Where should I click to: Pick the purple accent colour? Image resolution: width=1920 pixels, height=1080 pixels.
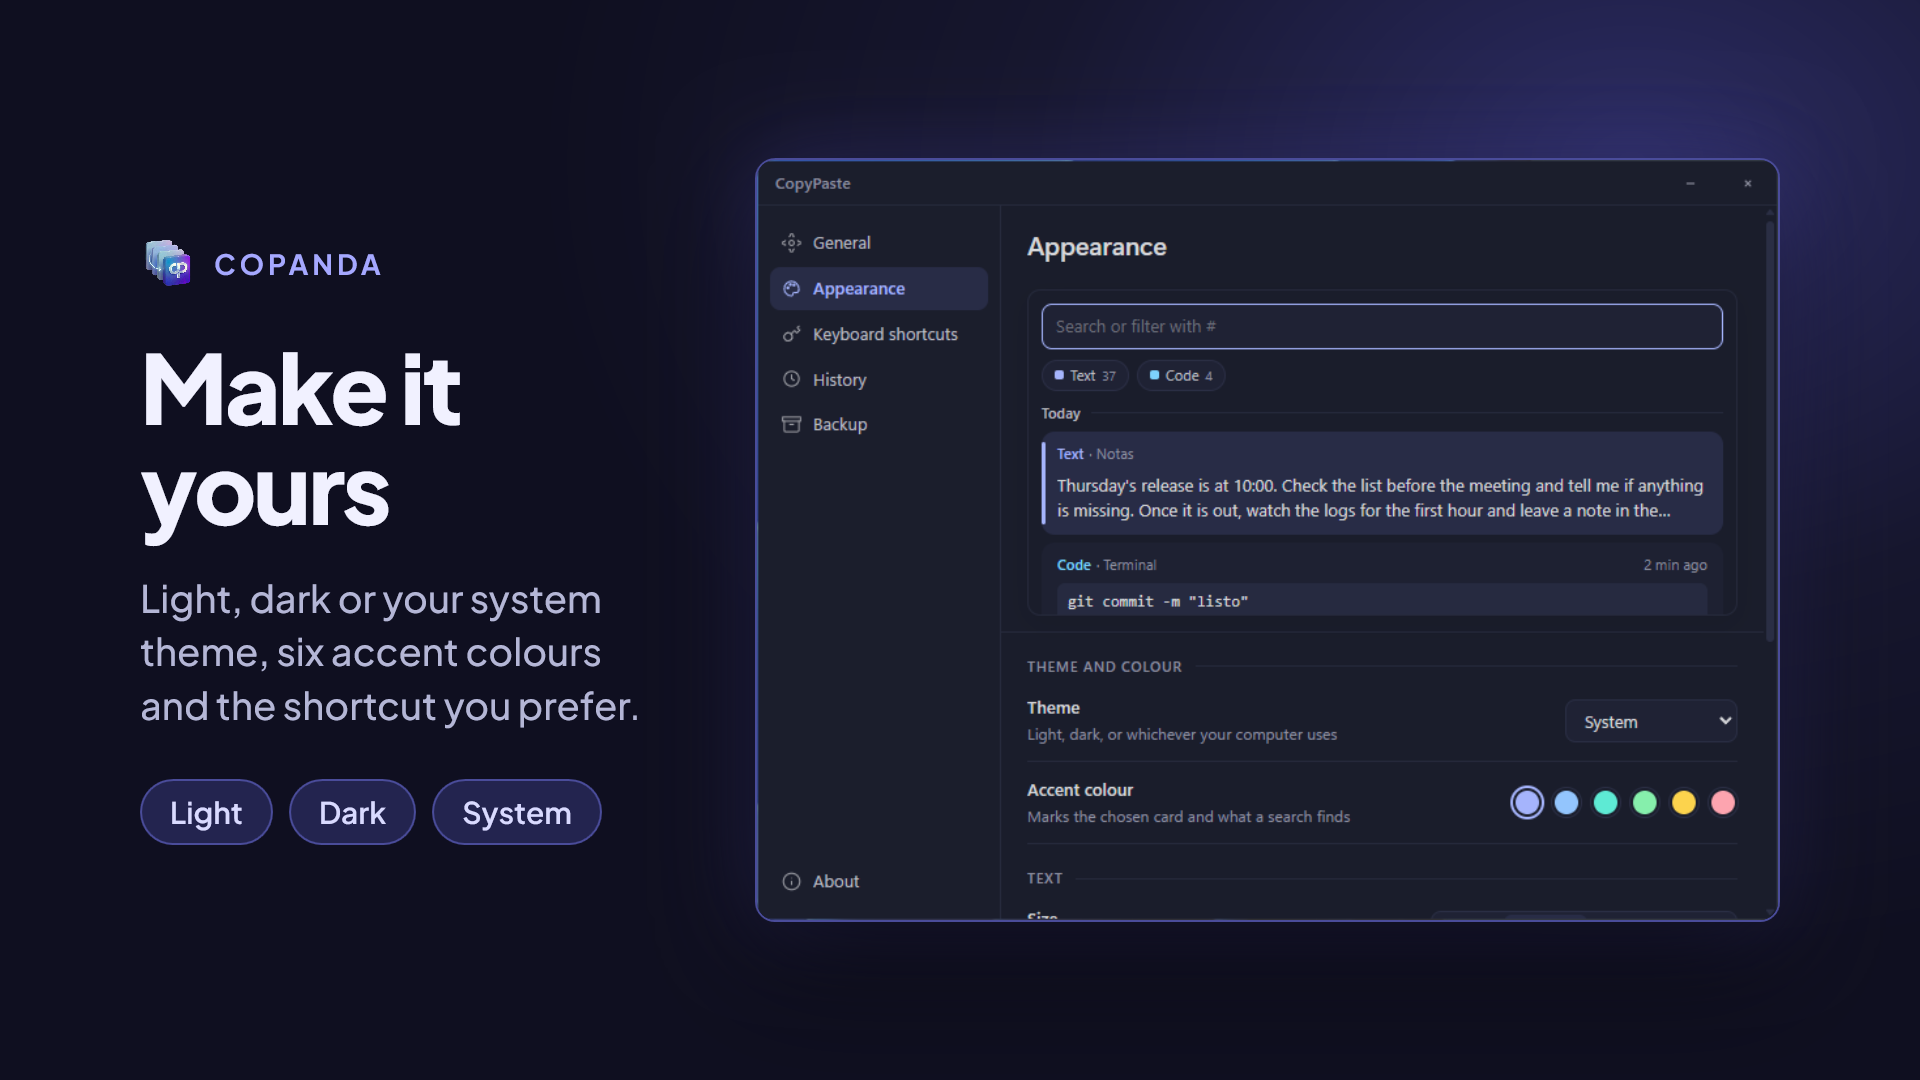click(1527, 802)
